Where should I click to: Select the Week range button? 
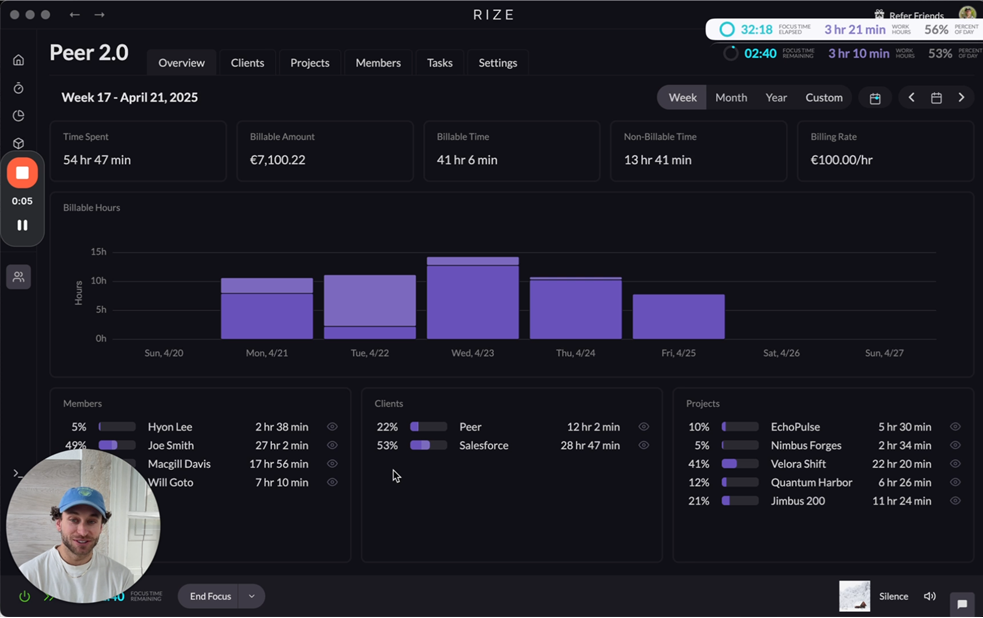pos(682,98)
